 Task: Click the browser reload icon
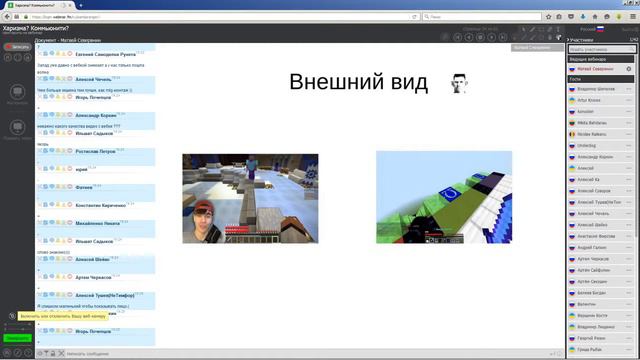tap(414, 17)
